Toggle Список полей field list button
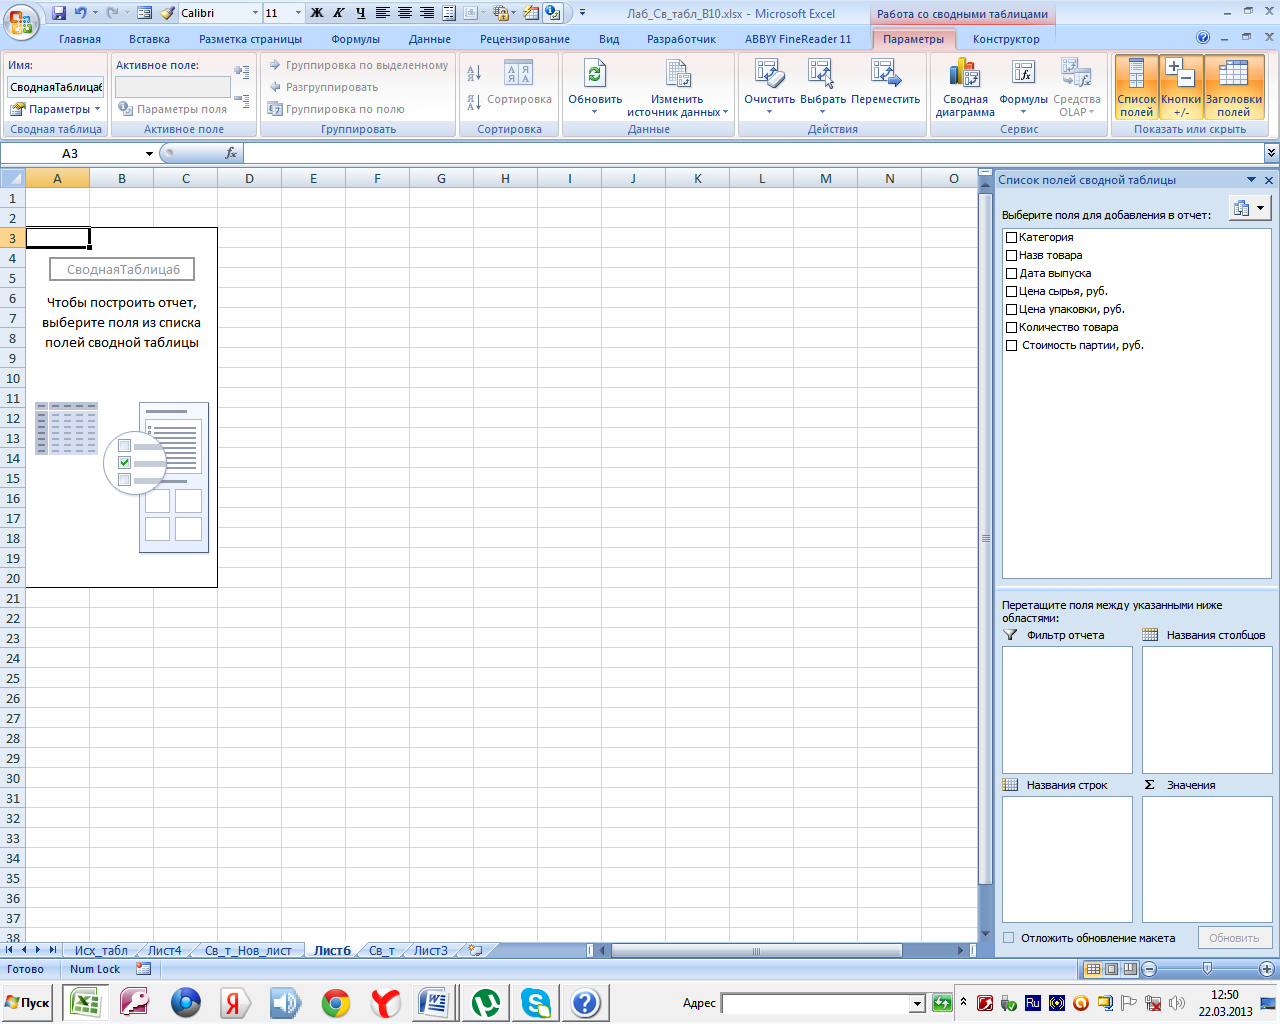 tap(1136, 87)
